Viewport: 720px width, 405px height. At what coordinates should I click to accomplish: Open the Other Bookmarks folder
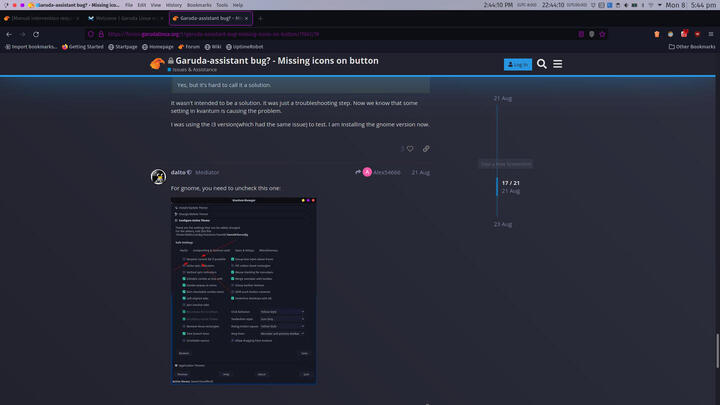692,47
